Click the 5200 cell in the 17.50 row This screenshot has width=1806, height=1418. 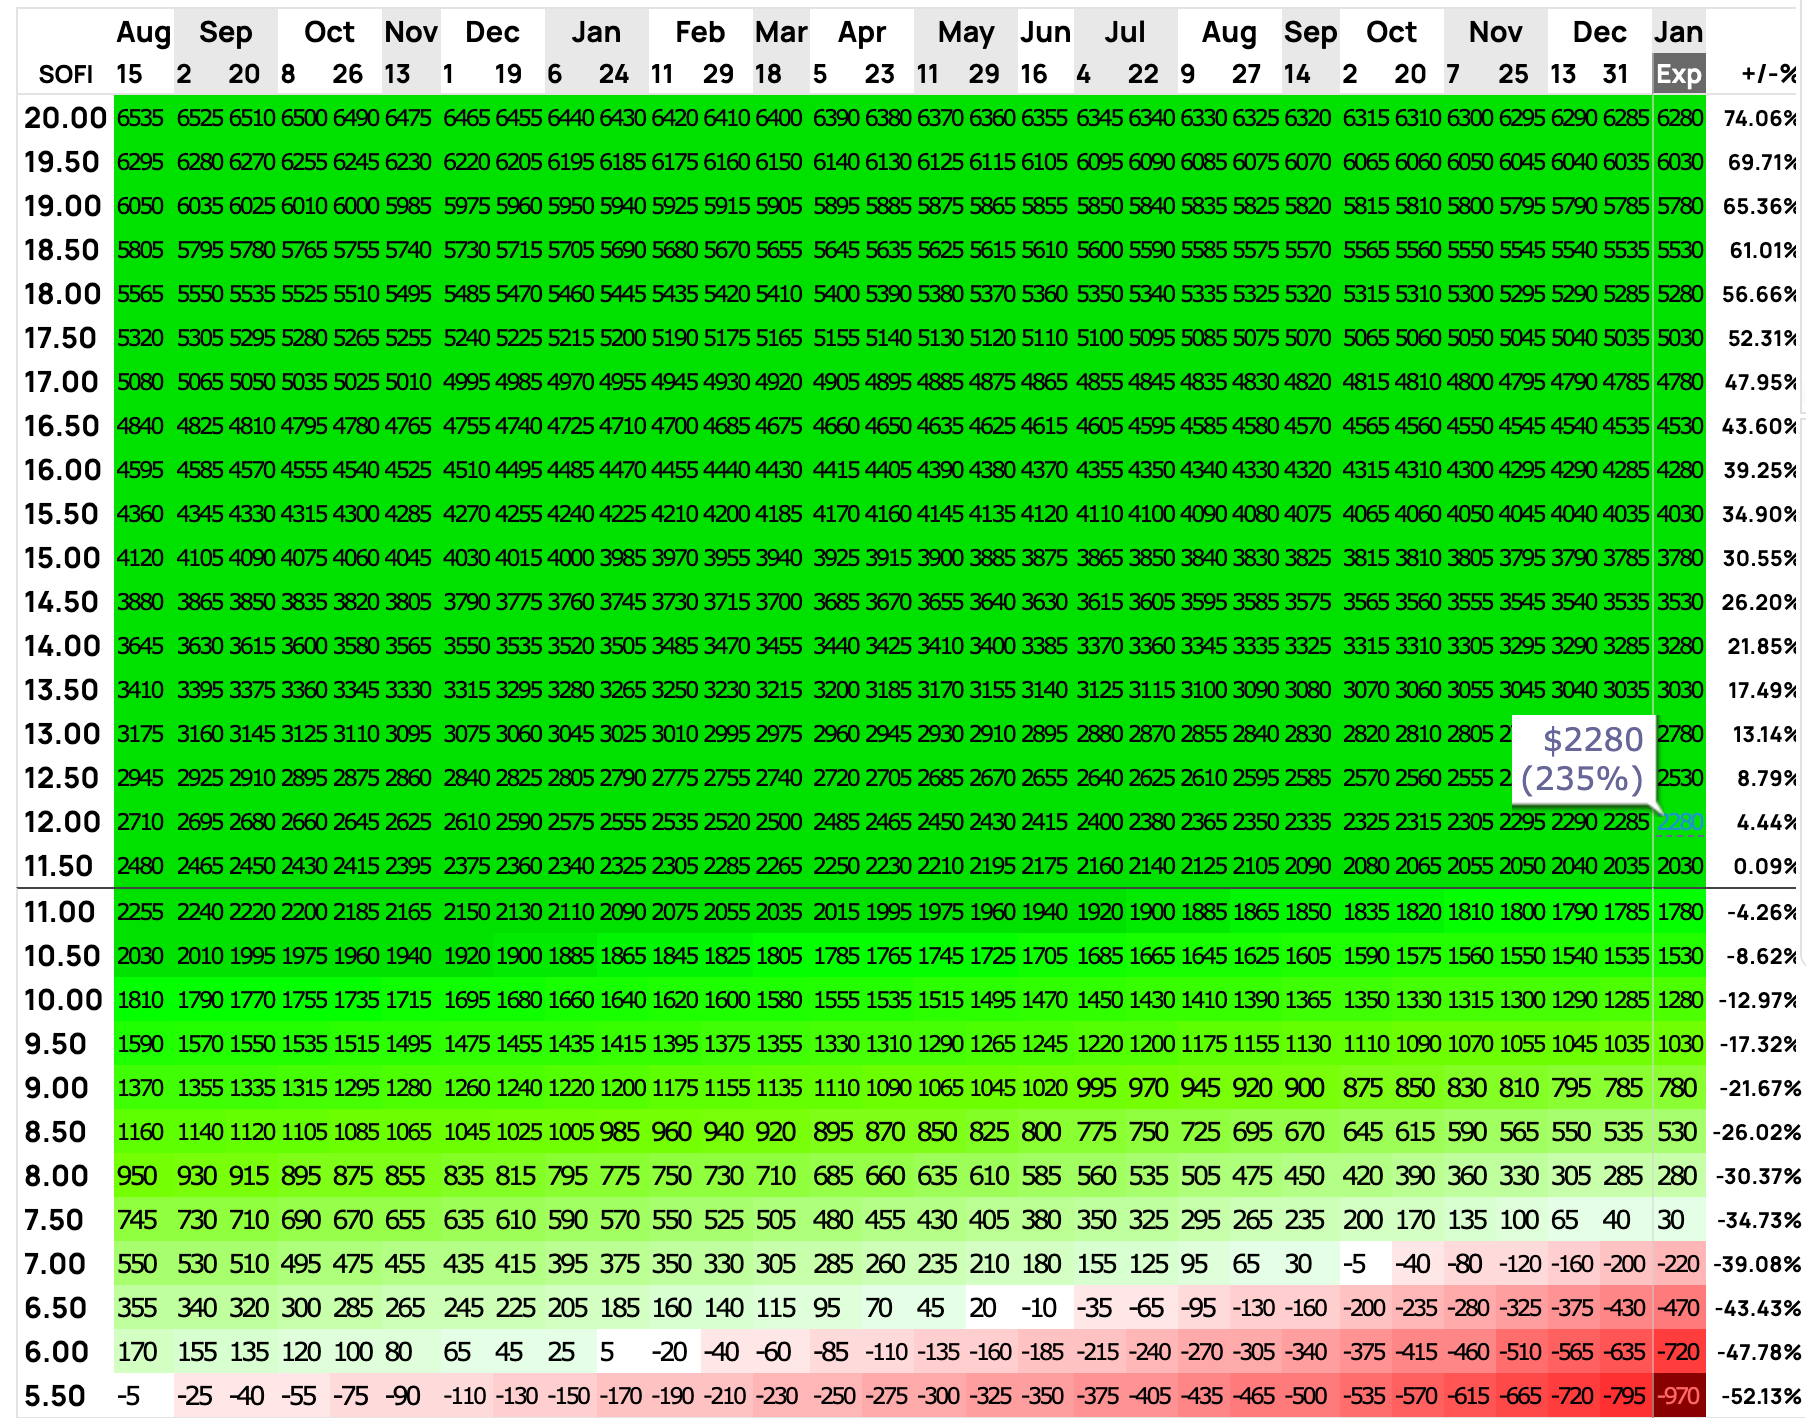point(623,338)
